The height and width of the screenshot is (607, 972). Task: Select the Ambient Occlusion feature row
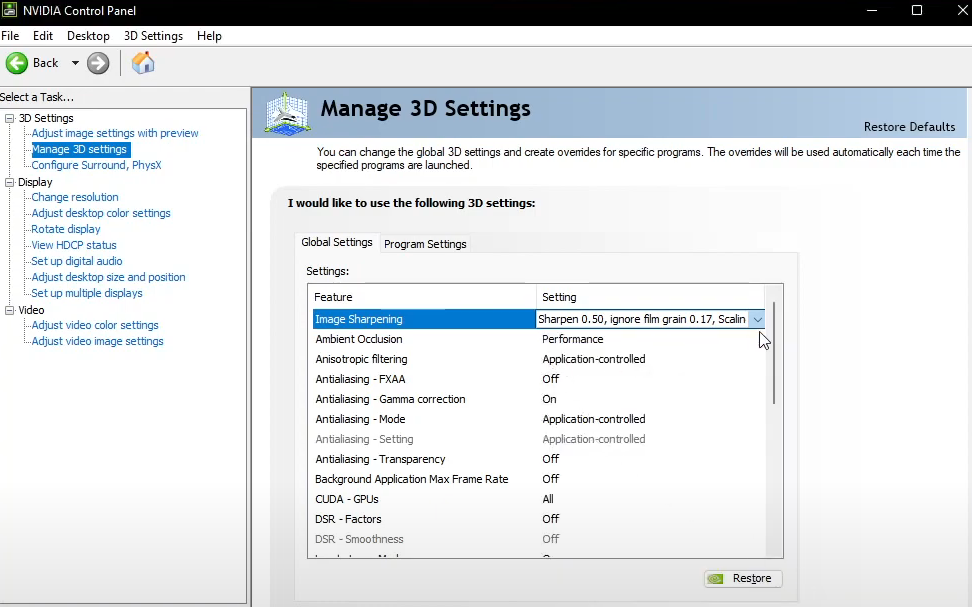coord(359,339)
